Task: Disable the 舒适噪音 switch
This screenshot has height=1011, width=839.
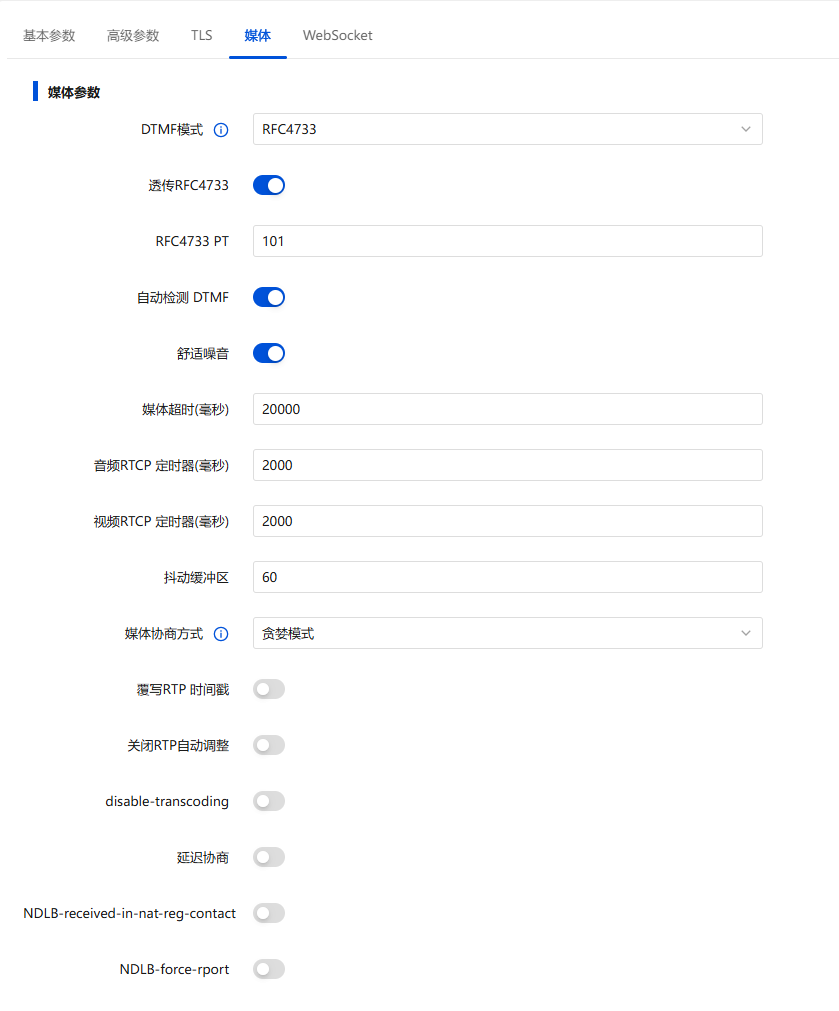Action: 268,353
